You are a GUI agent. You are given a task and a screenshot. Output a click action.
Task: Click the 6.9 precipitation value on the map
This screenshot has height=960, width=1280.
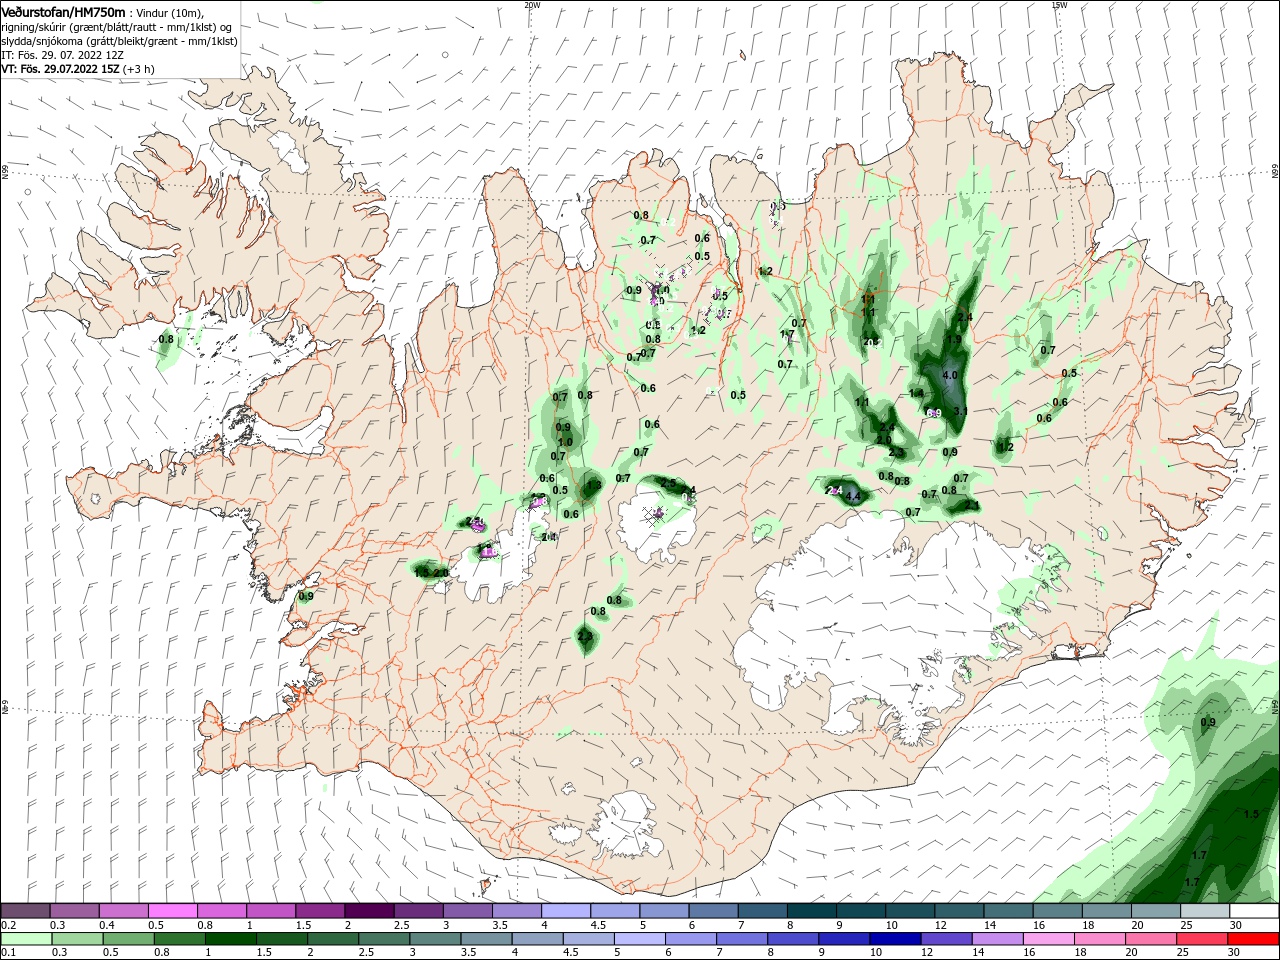[x=934, y=413]
